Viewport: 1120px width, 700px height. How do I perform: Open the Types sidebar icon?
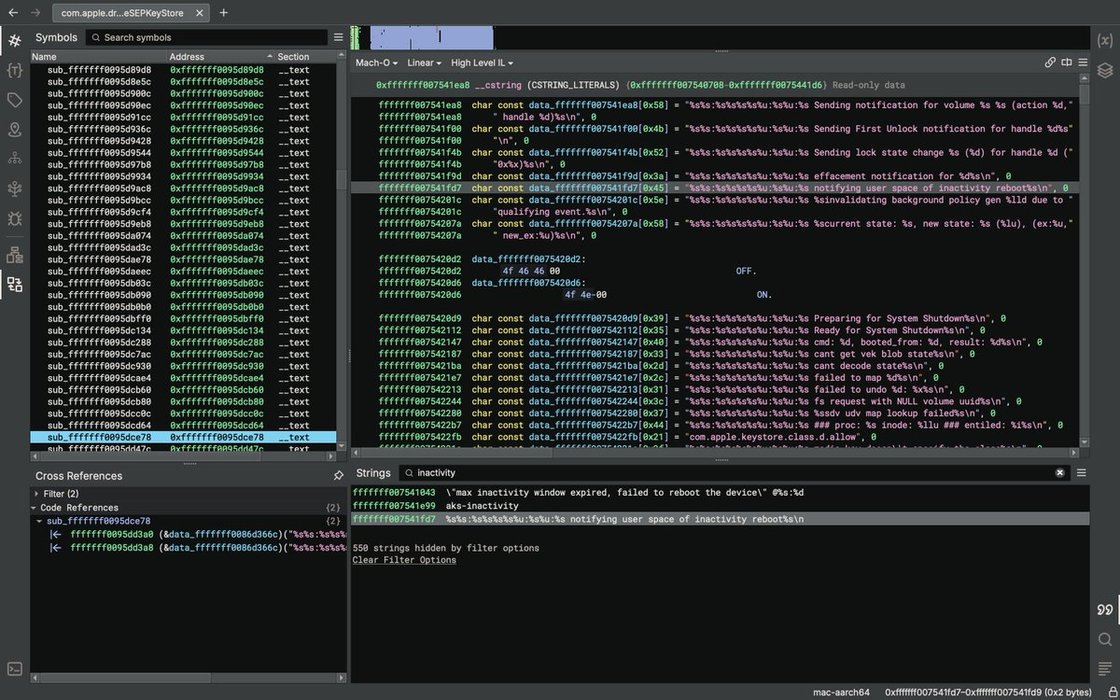(x=14, y=71)
